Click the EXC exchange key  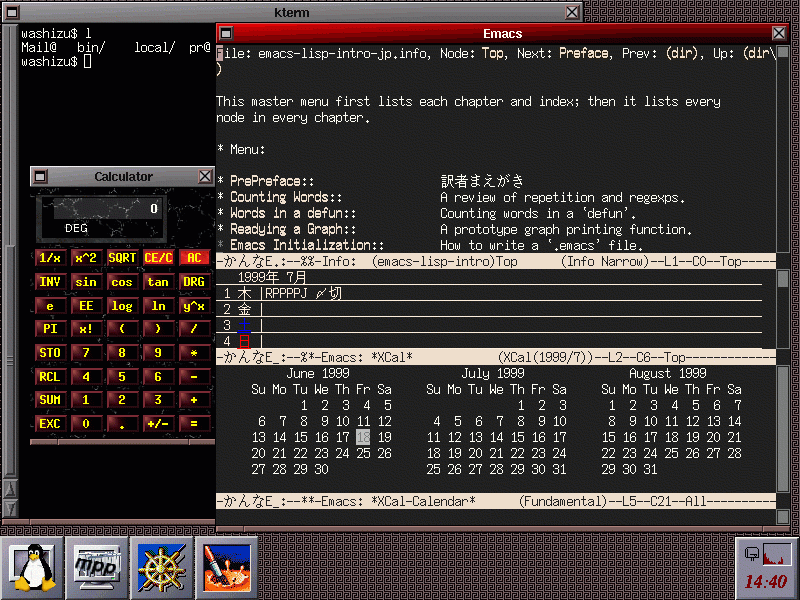50,423
